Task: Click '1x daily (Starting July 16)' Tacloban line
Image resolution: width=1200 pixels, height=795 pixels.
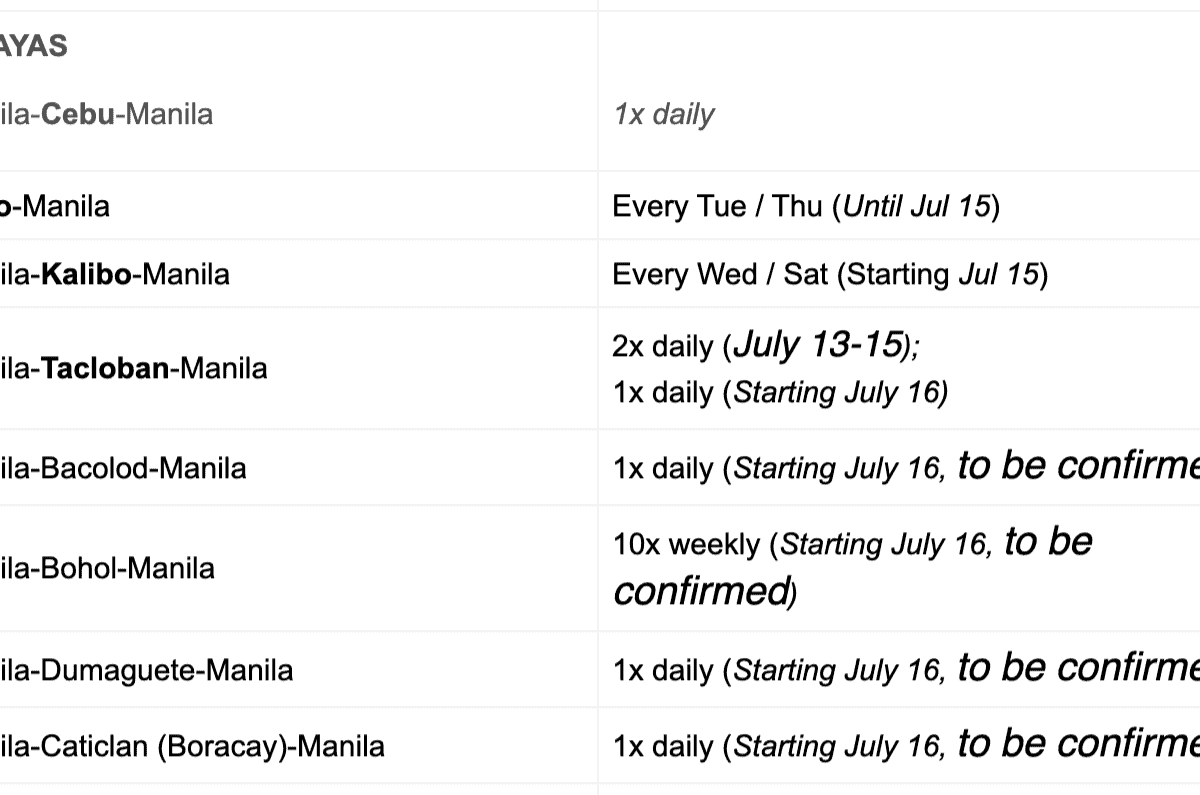Action: click(780, 392)
